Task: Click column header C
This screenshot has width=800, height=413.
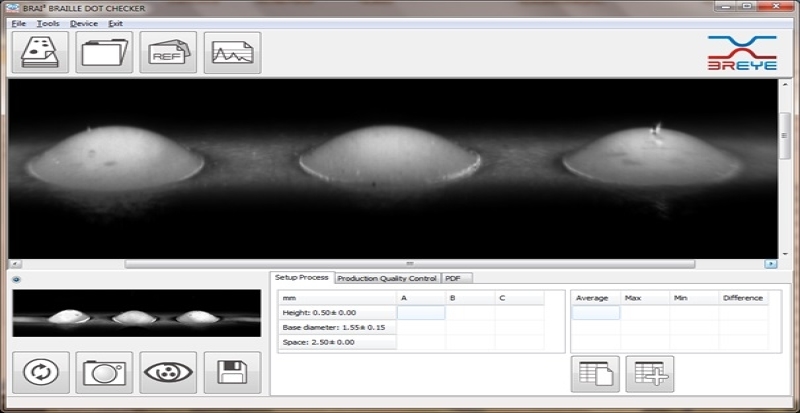Action: (x=519, y=298)
